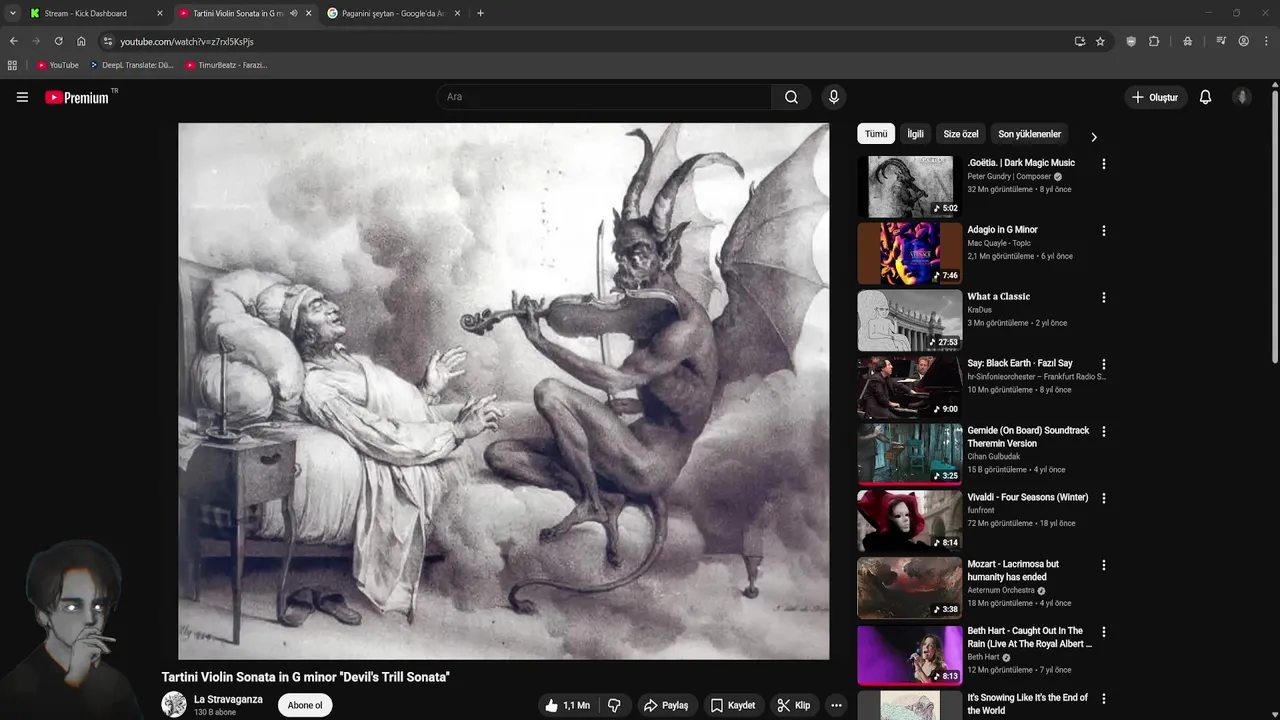Open What a Classic video title
Image resolution: width=1280 pixels, height=720 pixels.
pyautogui.click(x=998, y=296)
